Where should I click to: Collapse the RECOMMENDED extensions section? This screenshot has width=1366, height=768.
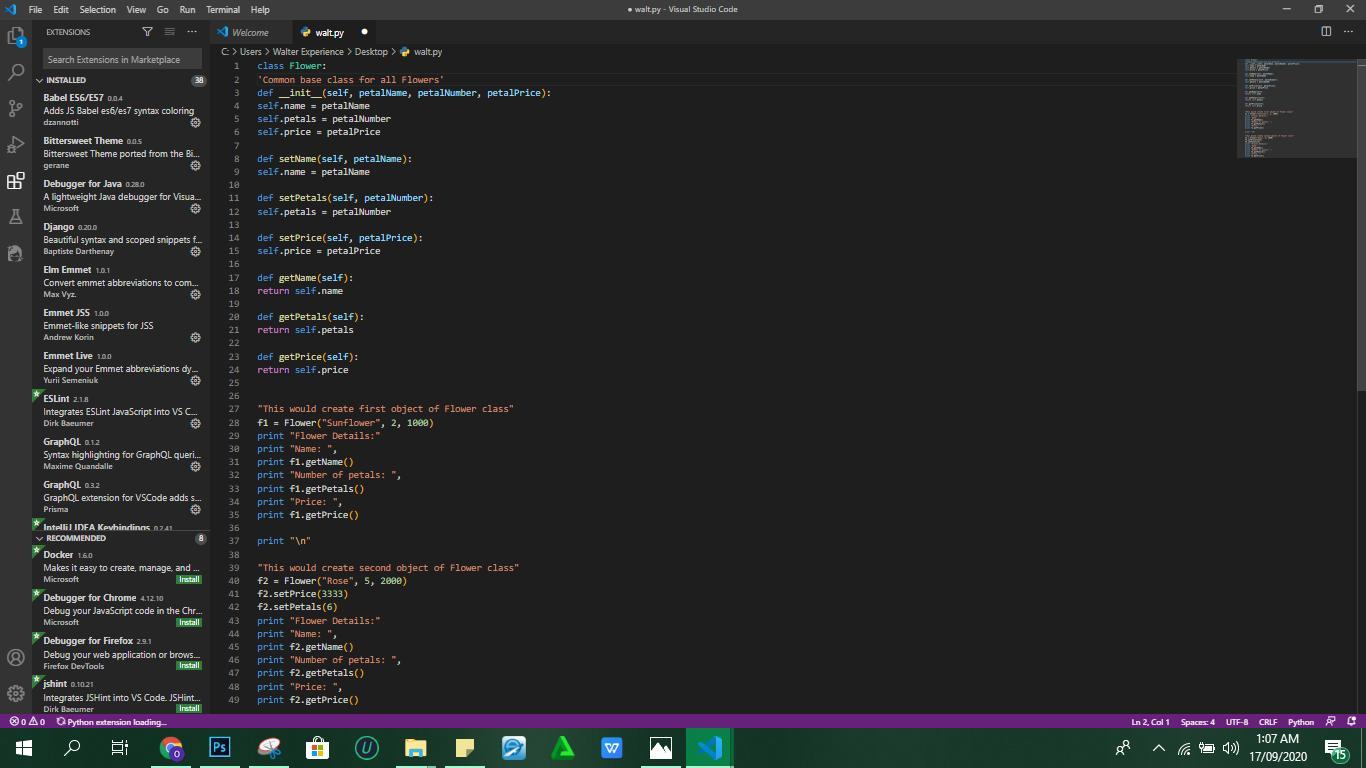[40, 538]
